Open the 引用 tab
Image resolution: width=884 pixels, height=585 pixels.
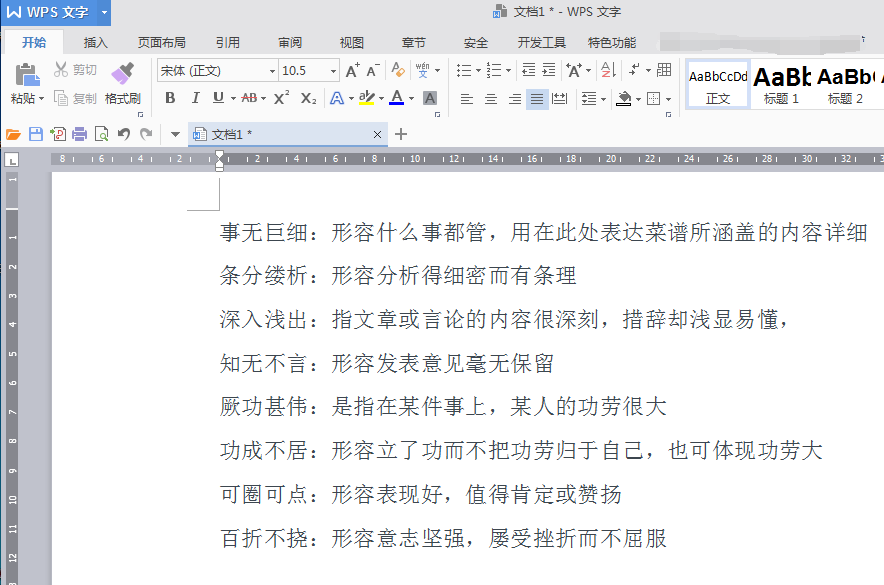228,42
